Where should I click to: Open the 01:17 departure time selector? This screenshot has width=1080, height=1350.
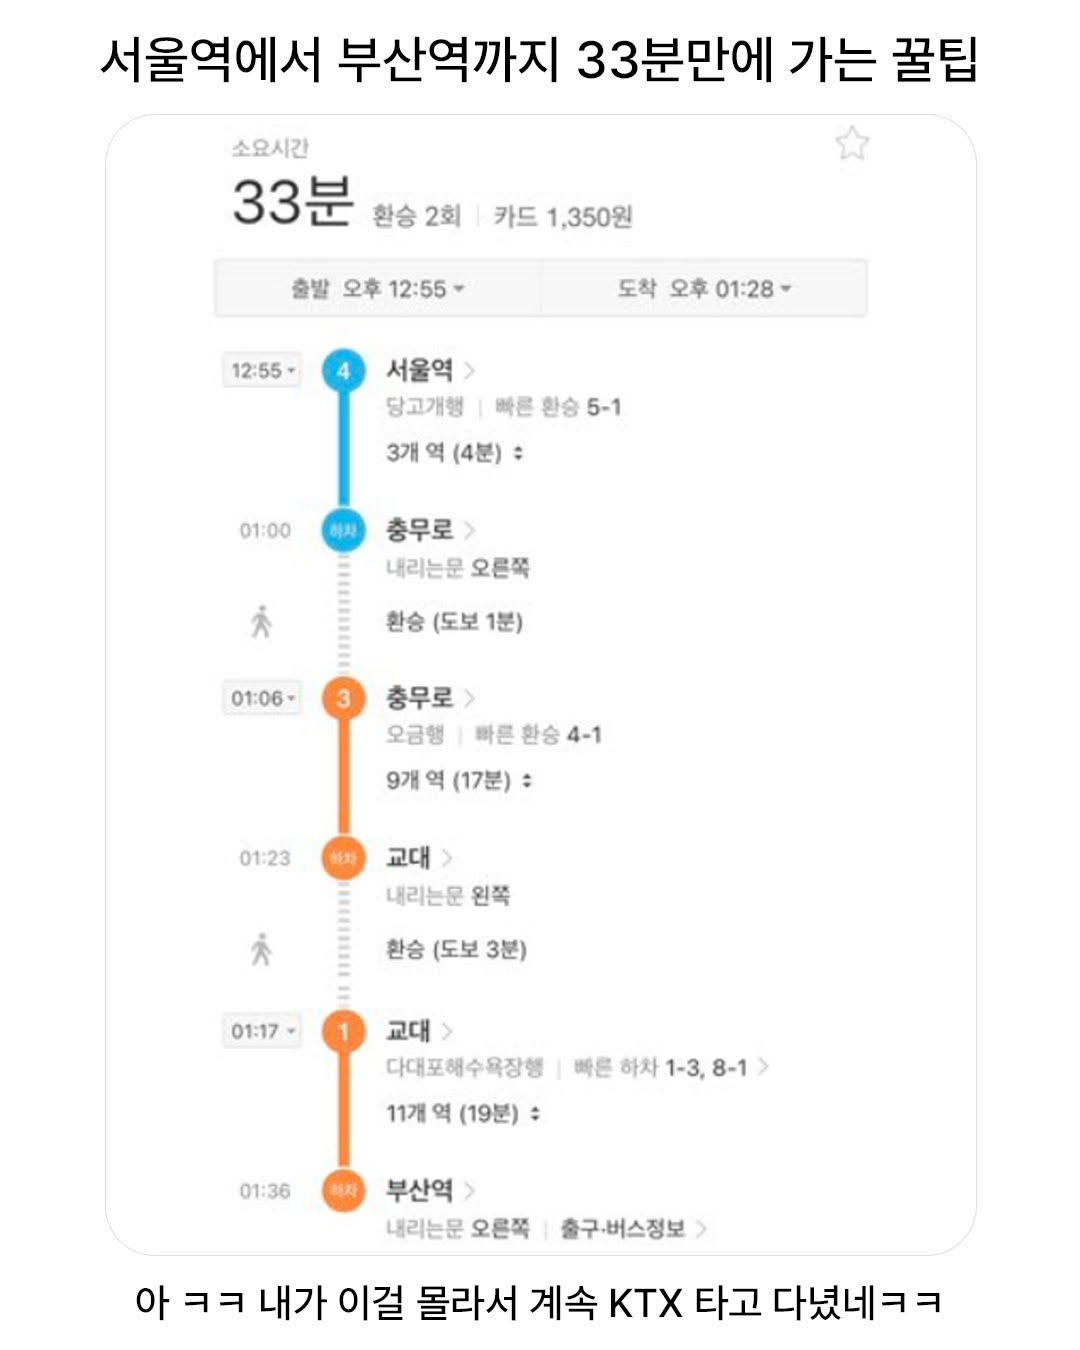(262, 1031)
